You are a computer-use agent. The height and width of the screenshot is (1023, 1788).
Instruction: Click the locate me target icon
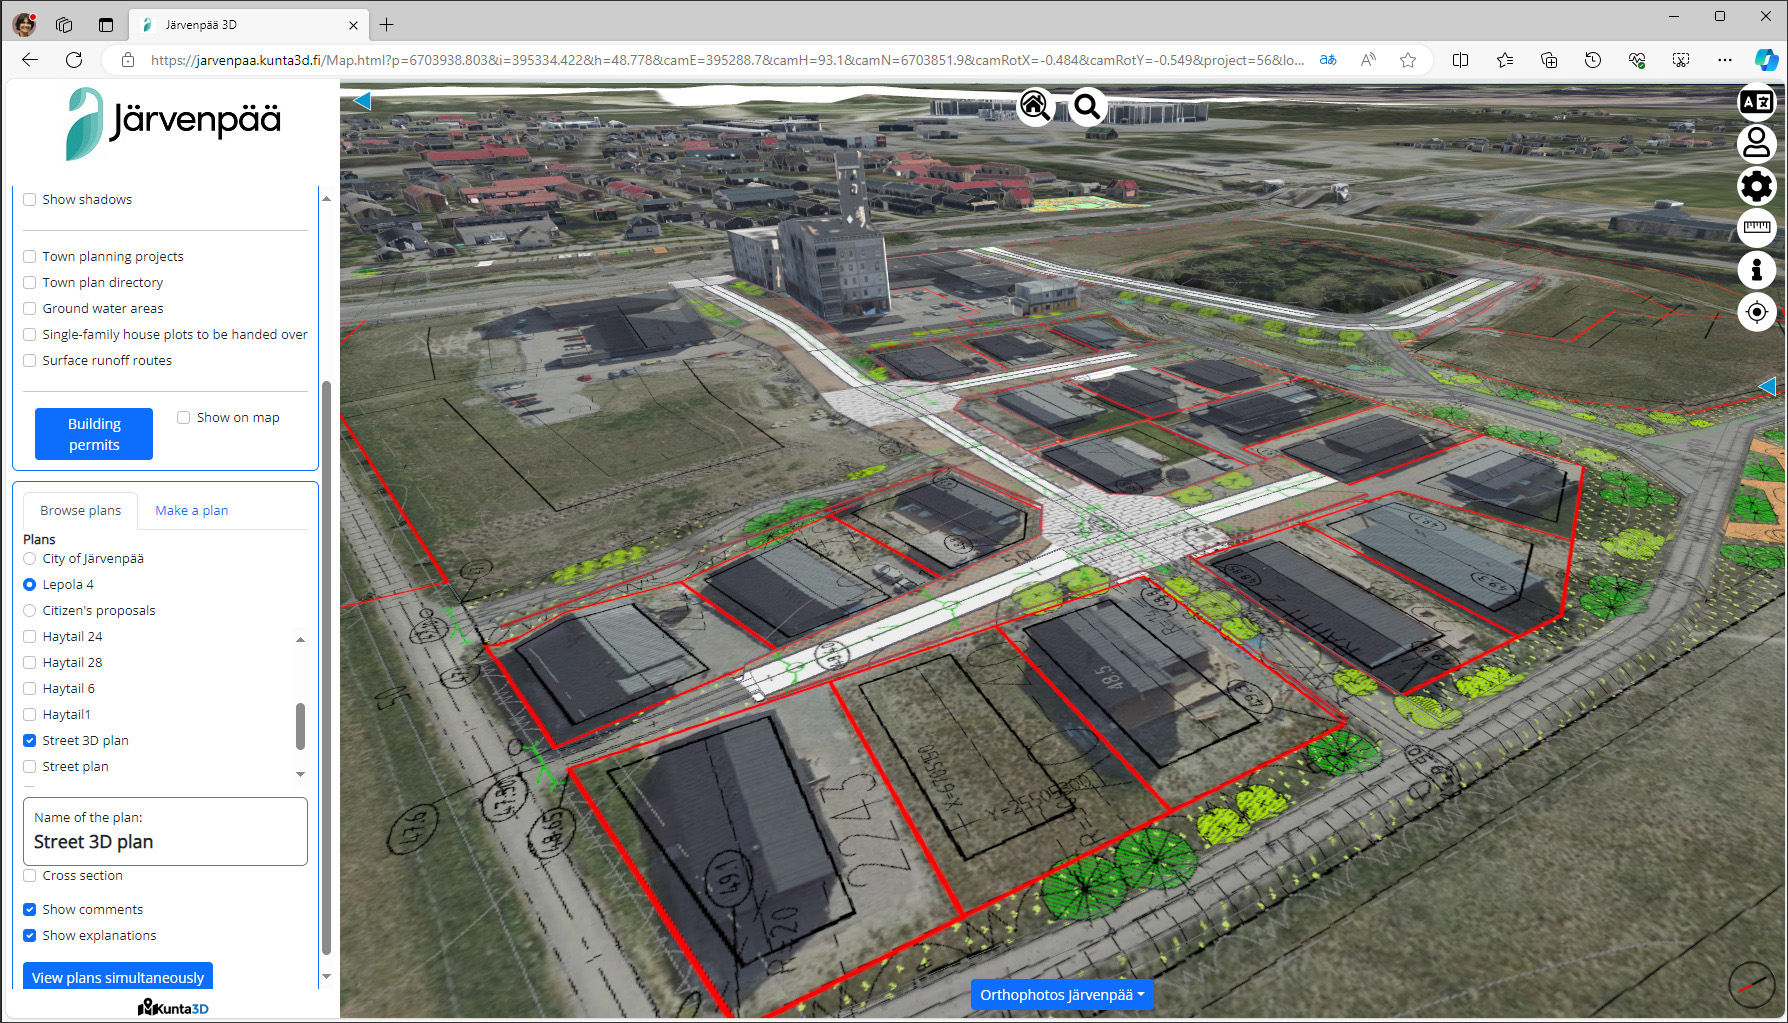(x=1756, y=312)
